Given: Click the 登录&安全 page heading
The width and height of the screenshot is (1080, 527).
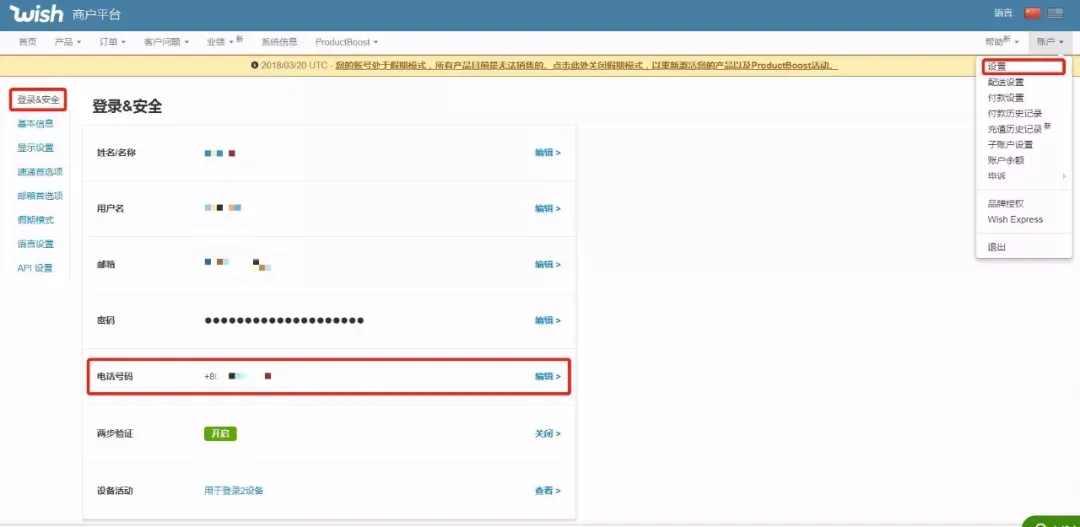Looking at the screenshot, I should (127, 106).
